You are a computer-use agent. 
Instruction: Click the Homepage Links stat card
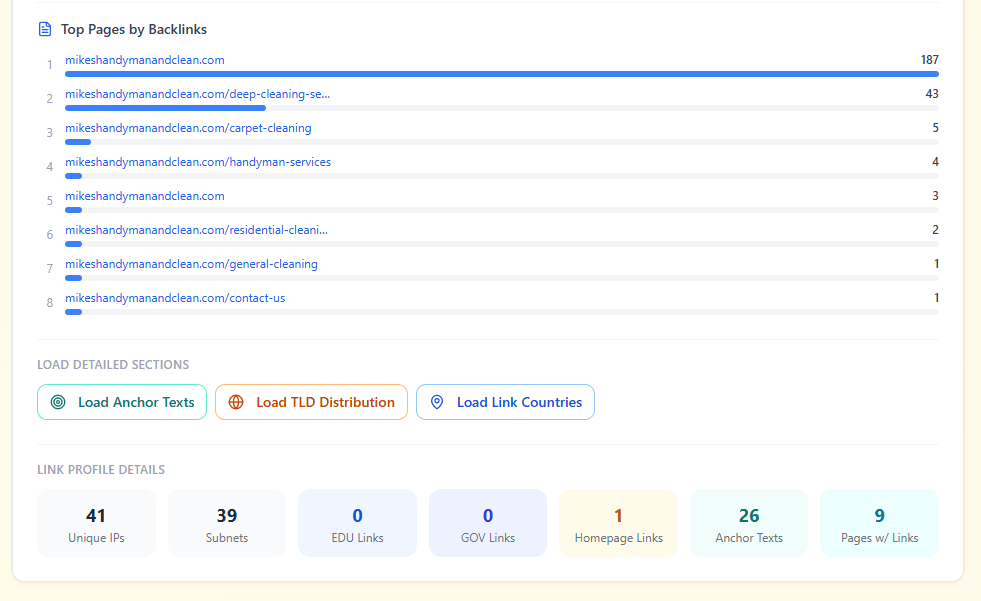[618, 522]
